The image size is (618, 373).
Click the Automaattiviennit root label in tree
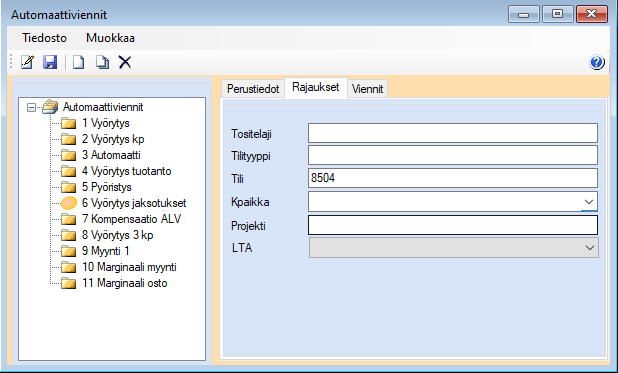[103, 107]
